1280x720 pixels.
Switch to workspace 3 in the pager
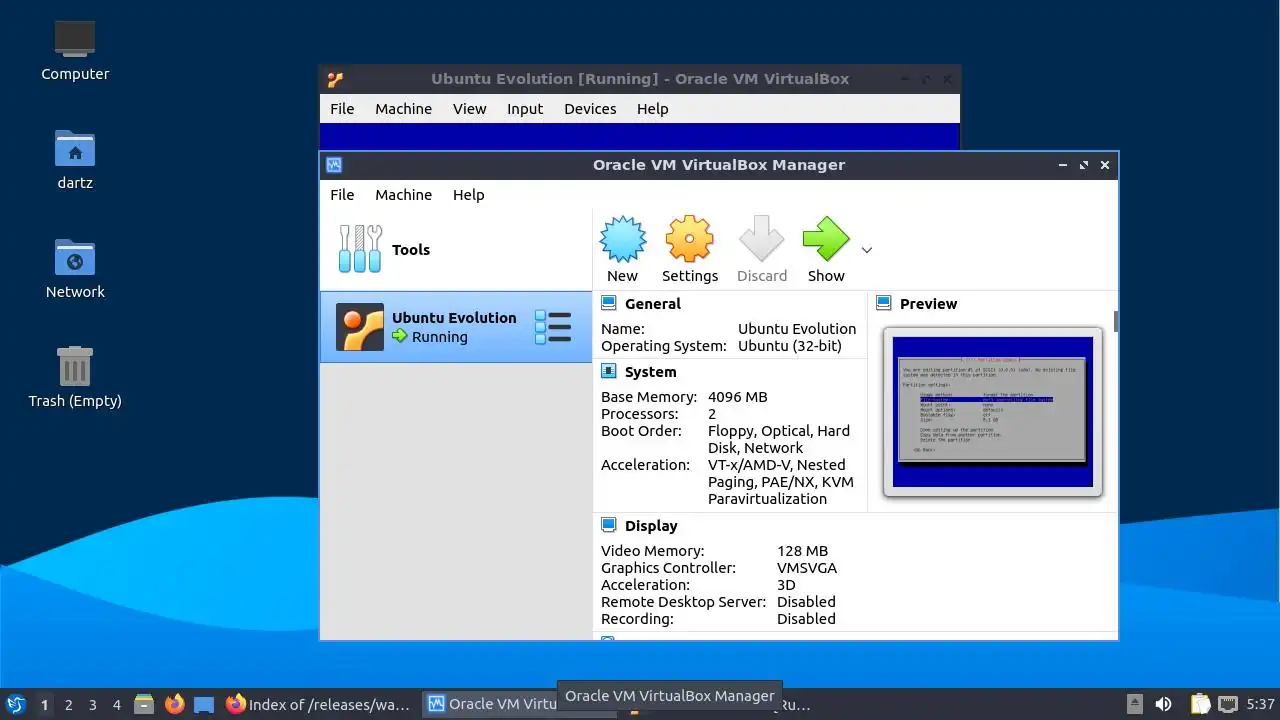[x=92, y=704]
